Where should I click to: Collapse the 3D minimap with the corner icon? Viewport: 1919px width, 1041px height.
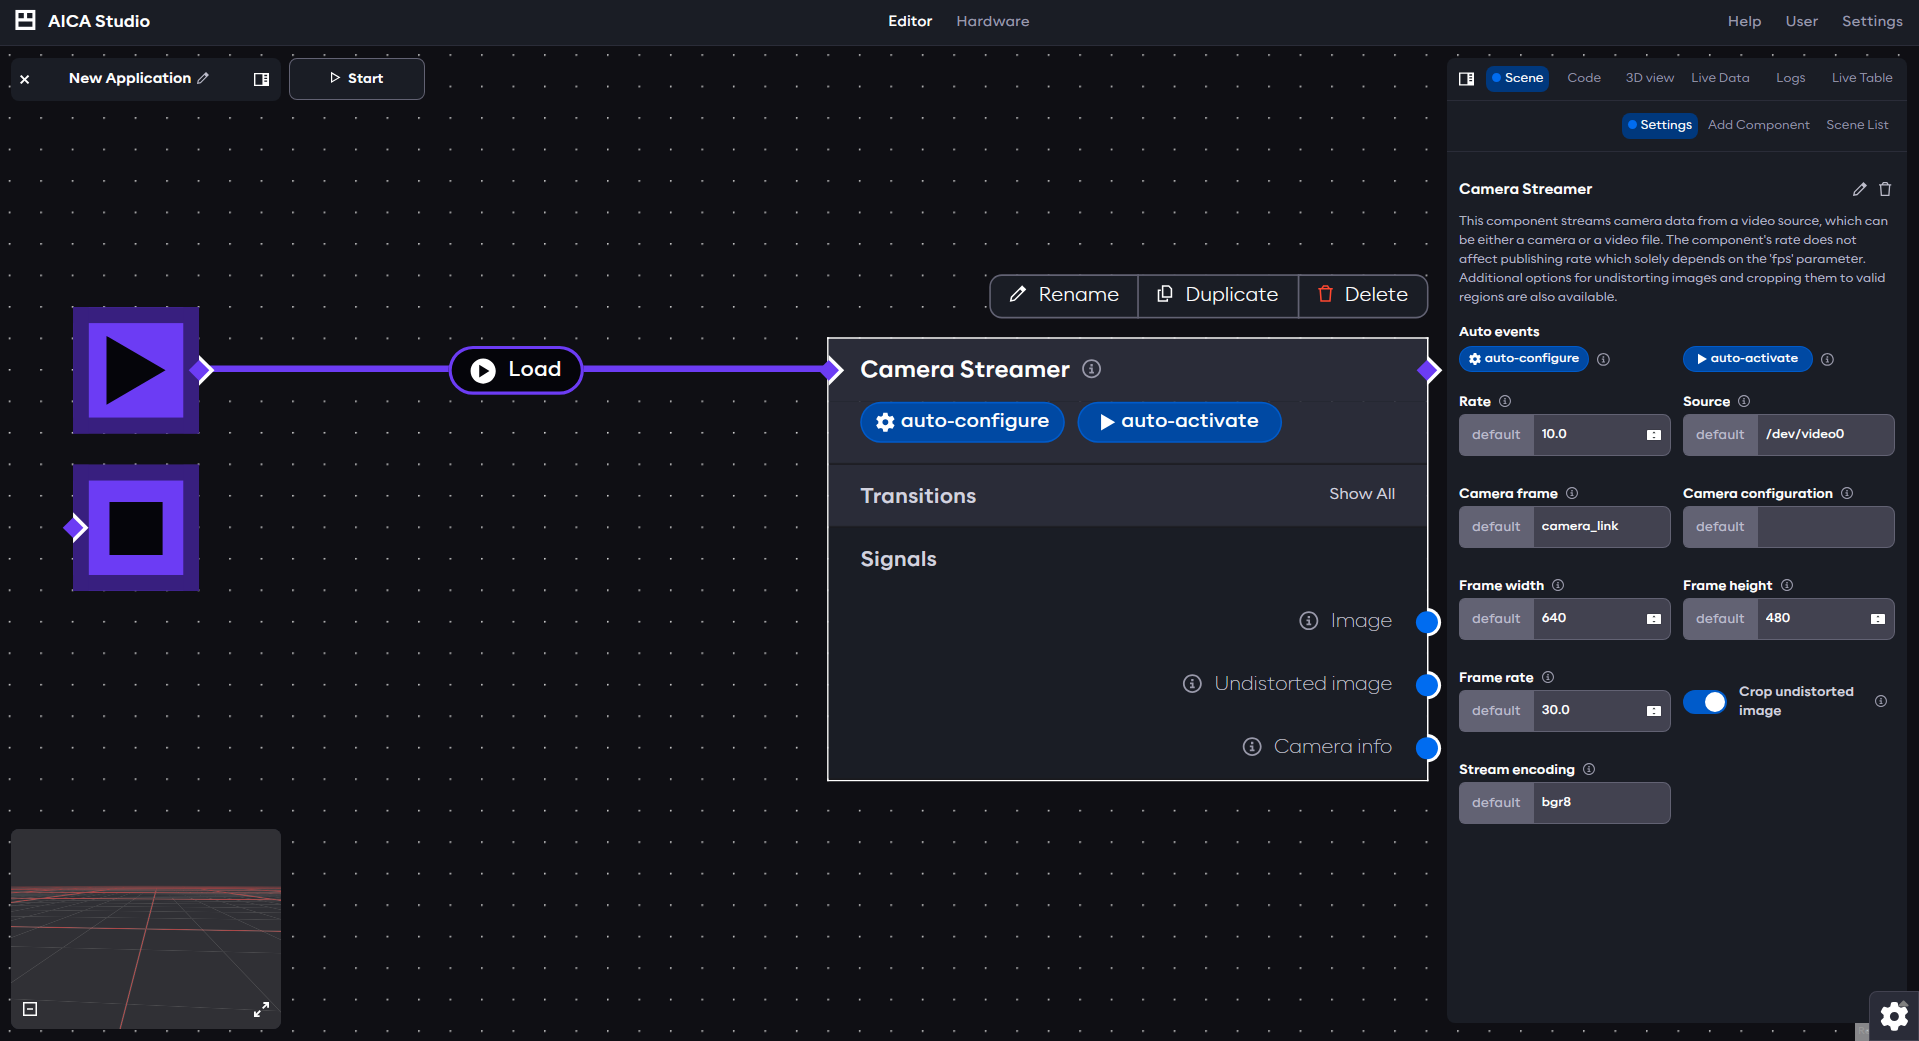(x=29, y=1010)
